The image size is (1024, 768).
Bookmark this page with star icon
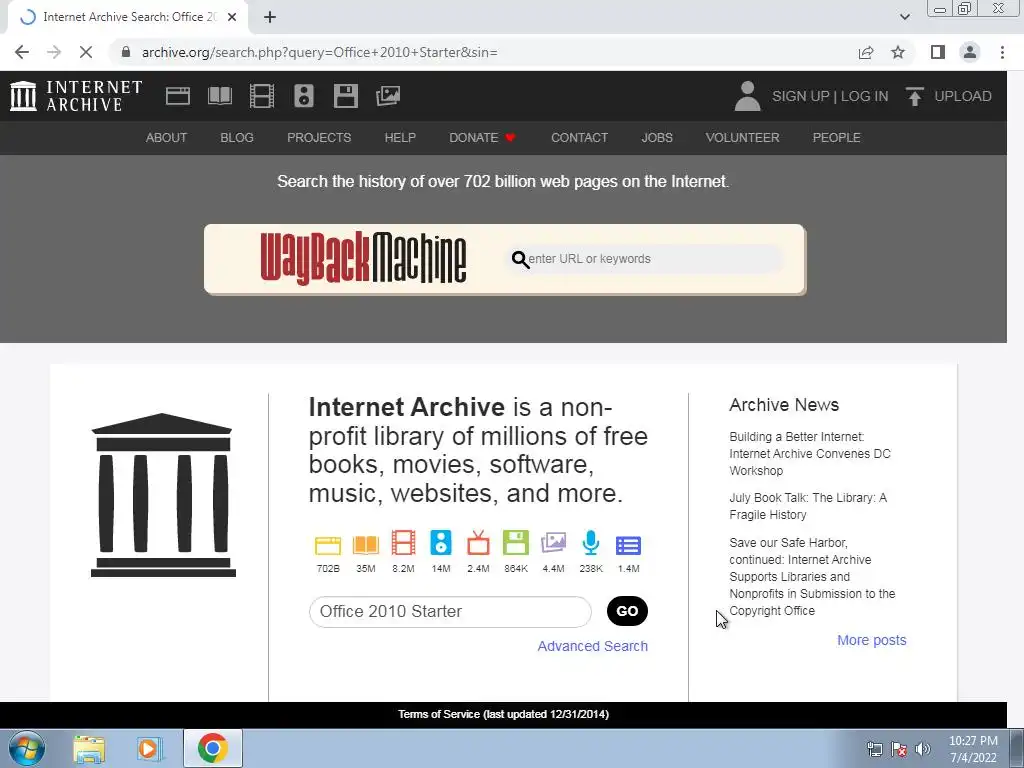pyautogui.click(x=898, y=52)
